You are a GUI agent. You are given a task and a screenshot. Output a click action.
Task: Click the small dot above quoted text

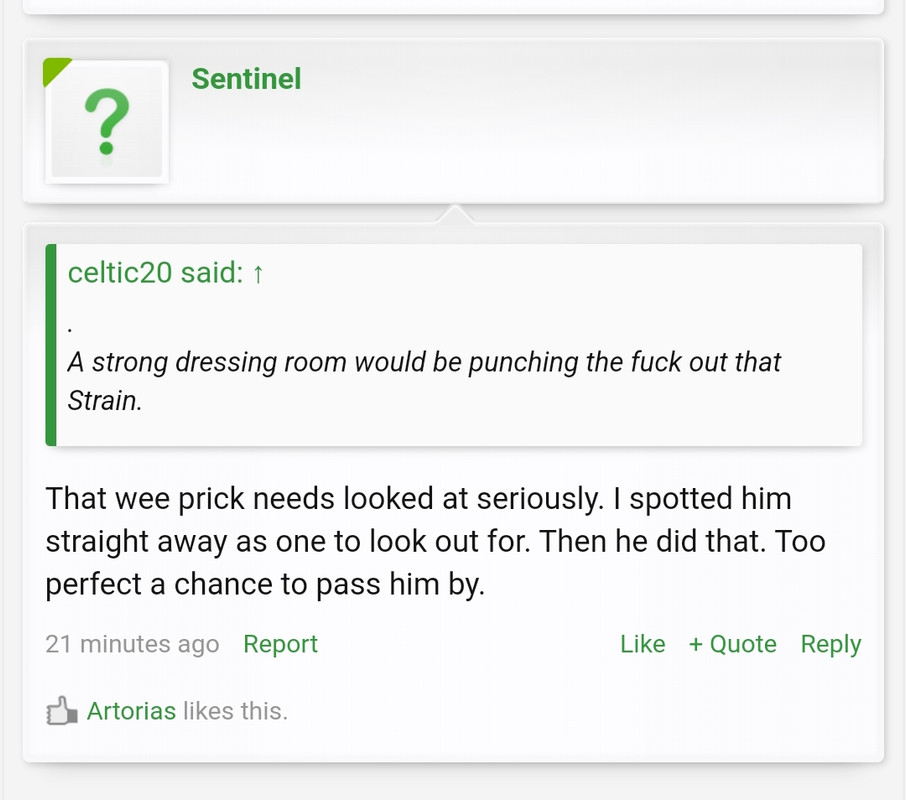point(71,327)
